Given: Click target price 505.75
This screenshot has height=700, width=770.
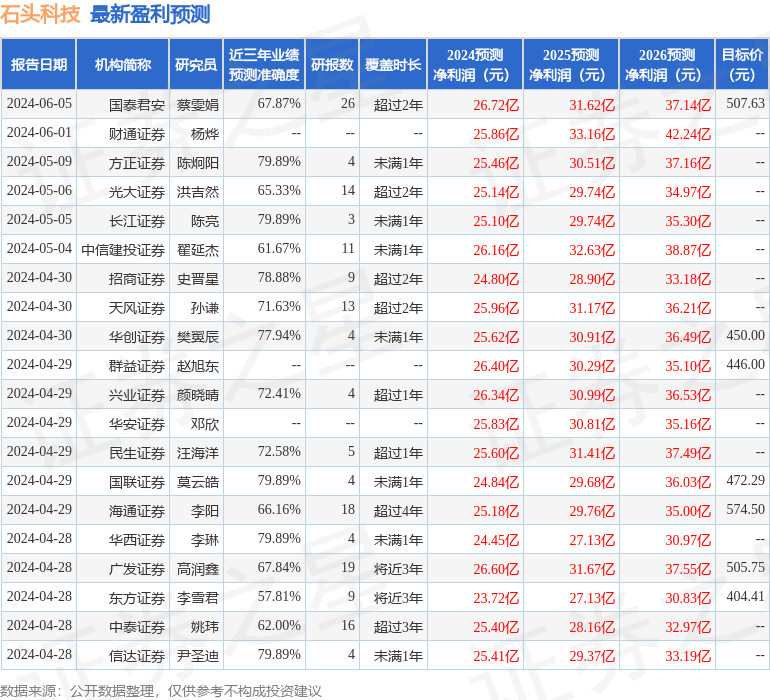Looking at the screenshot, I should [x=745, y=567].
